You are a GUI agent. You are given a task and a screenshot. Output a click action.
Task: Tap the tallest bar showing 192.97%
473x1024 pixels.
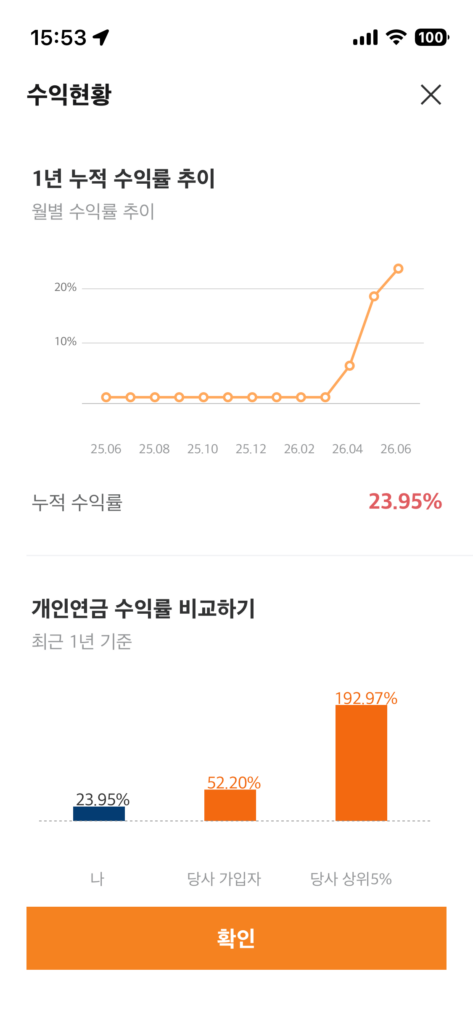[361, 763]
